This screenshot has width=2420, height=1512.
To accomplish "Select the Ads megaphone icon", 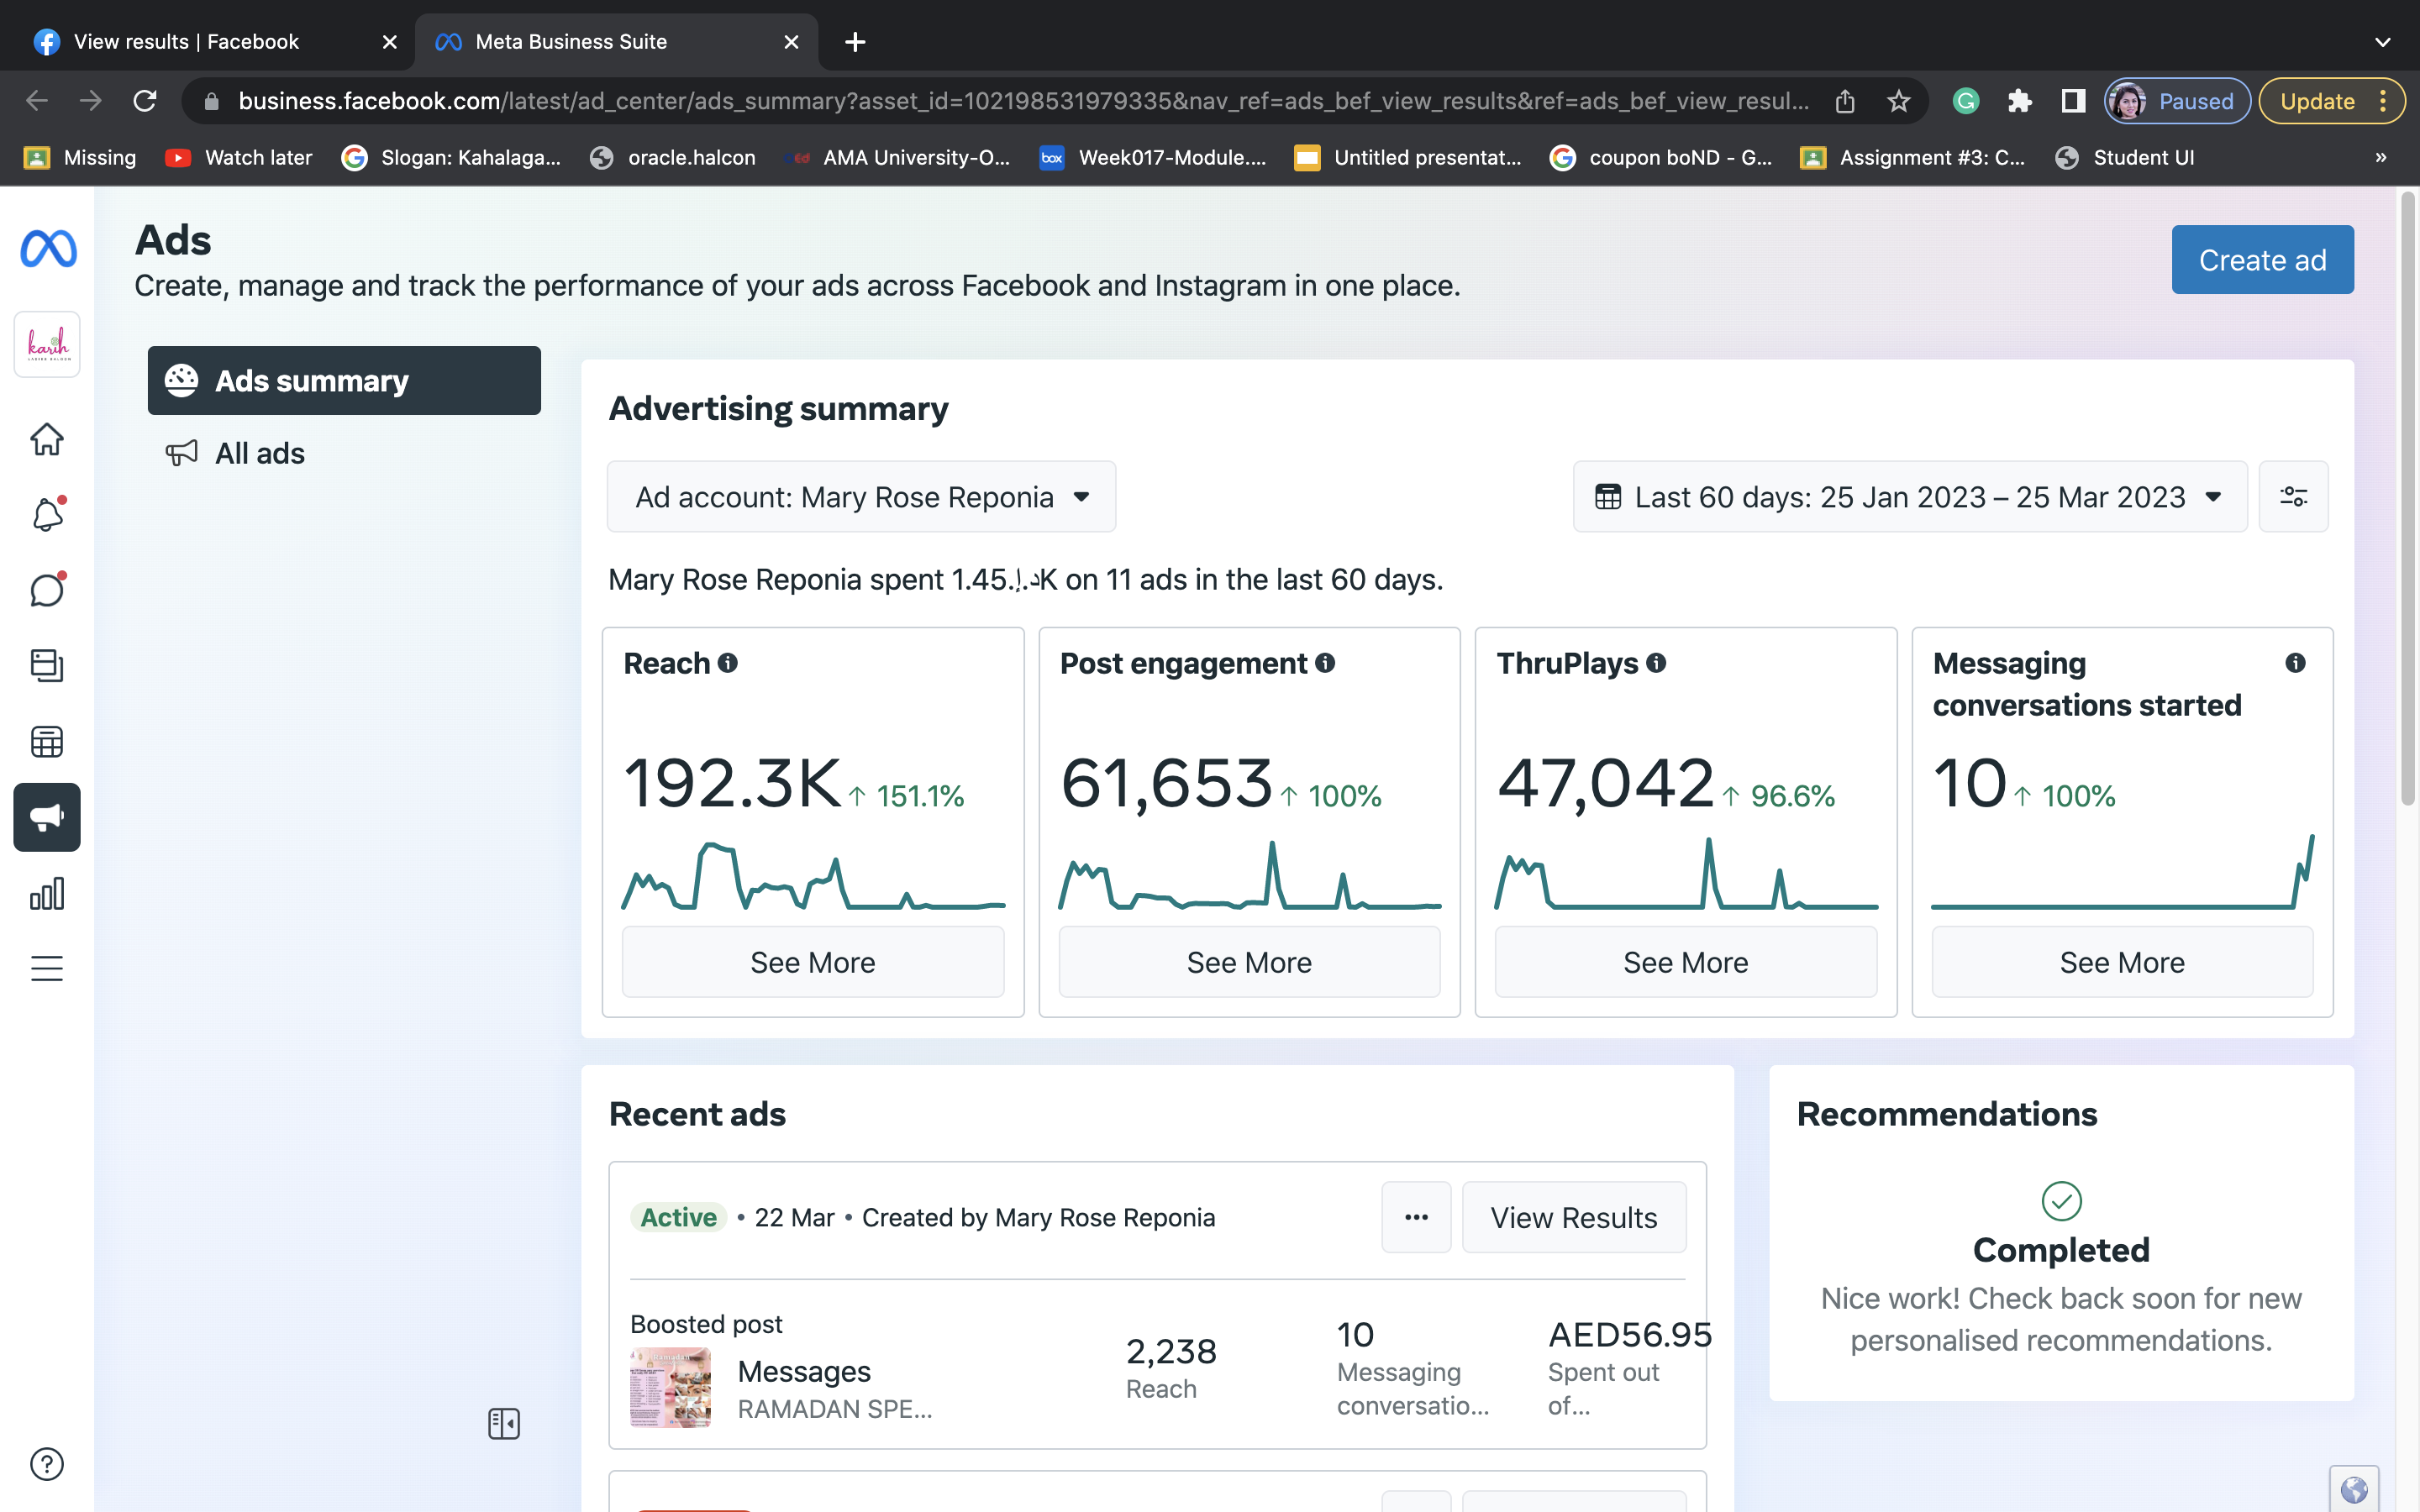I will [x=47, y=817].
